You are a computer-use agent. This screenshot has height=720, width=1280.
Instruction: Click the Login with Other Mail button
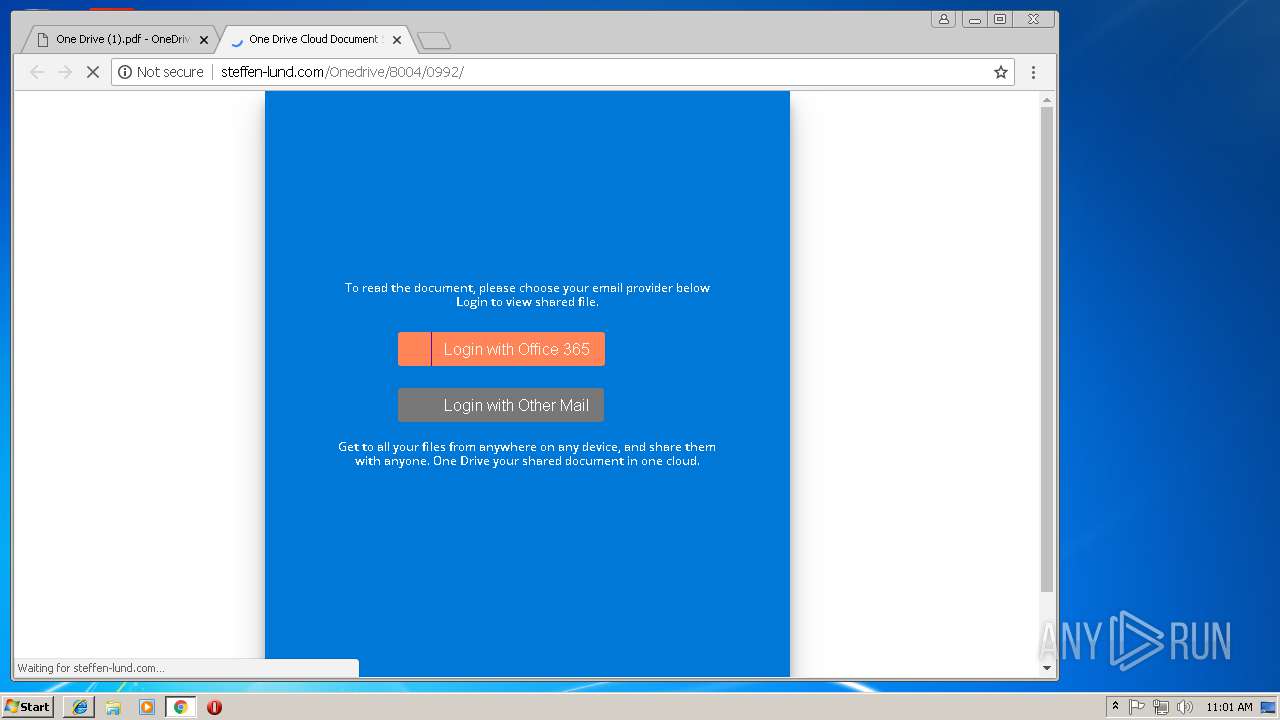coord(501,405)
